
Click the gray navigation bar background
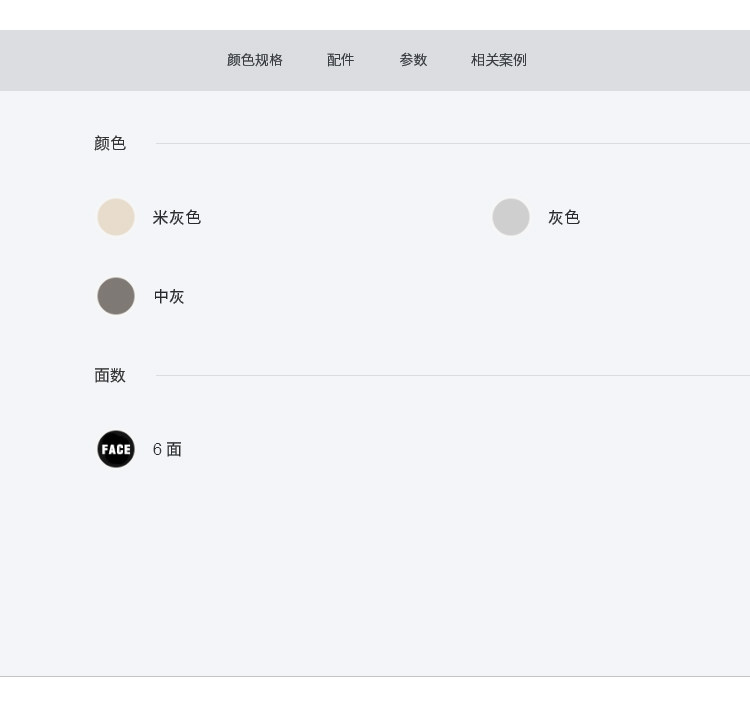(640, 60)
